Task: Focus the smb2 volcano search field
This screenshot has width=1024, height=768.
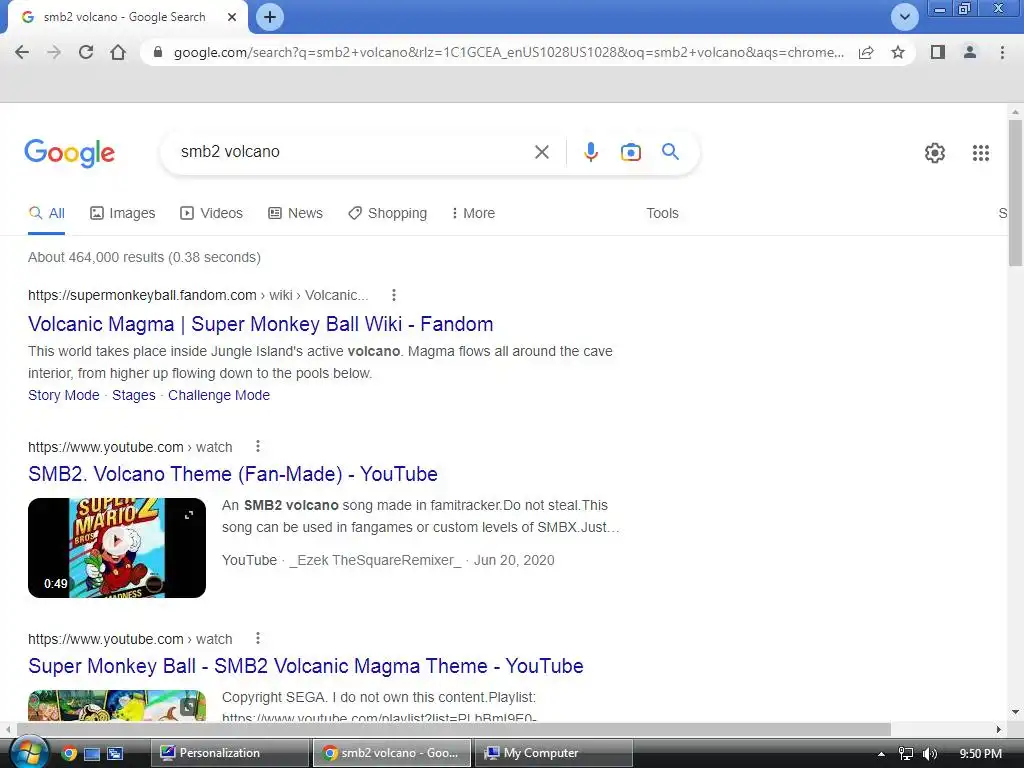Action: pyautogui.click(x=353, y=152)
